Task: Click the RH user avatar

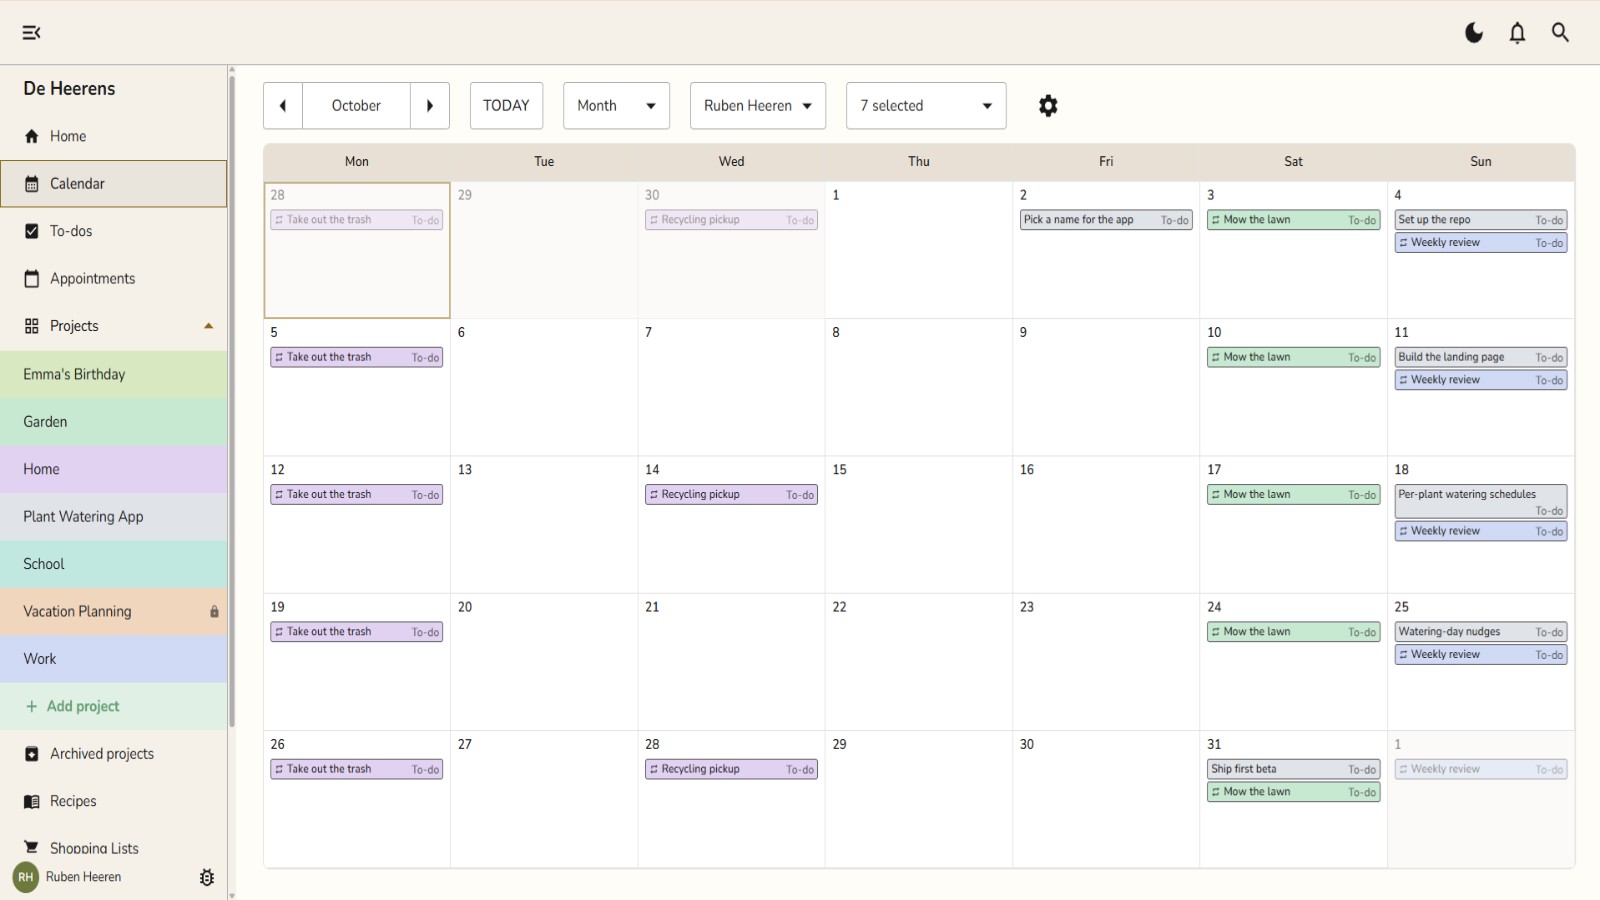Action: pyautogui.click(x=26, y=877)
